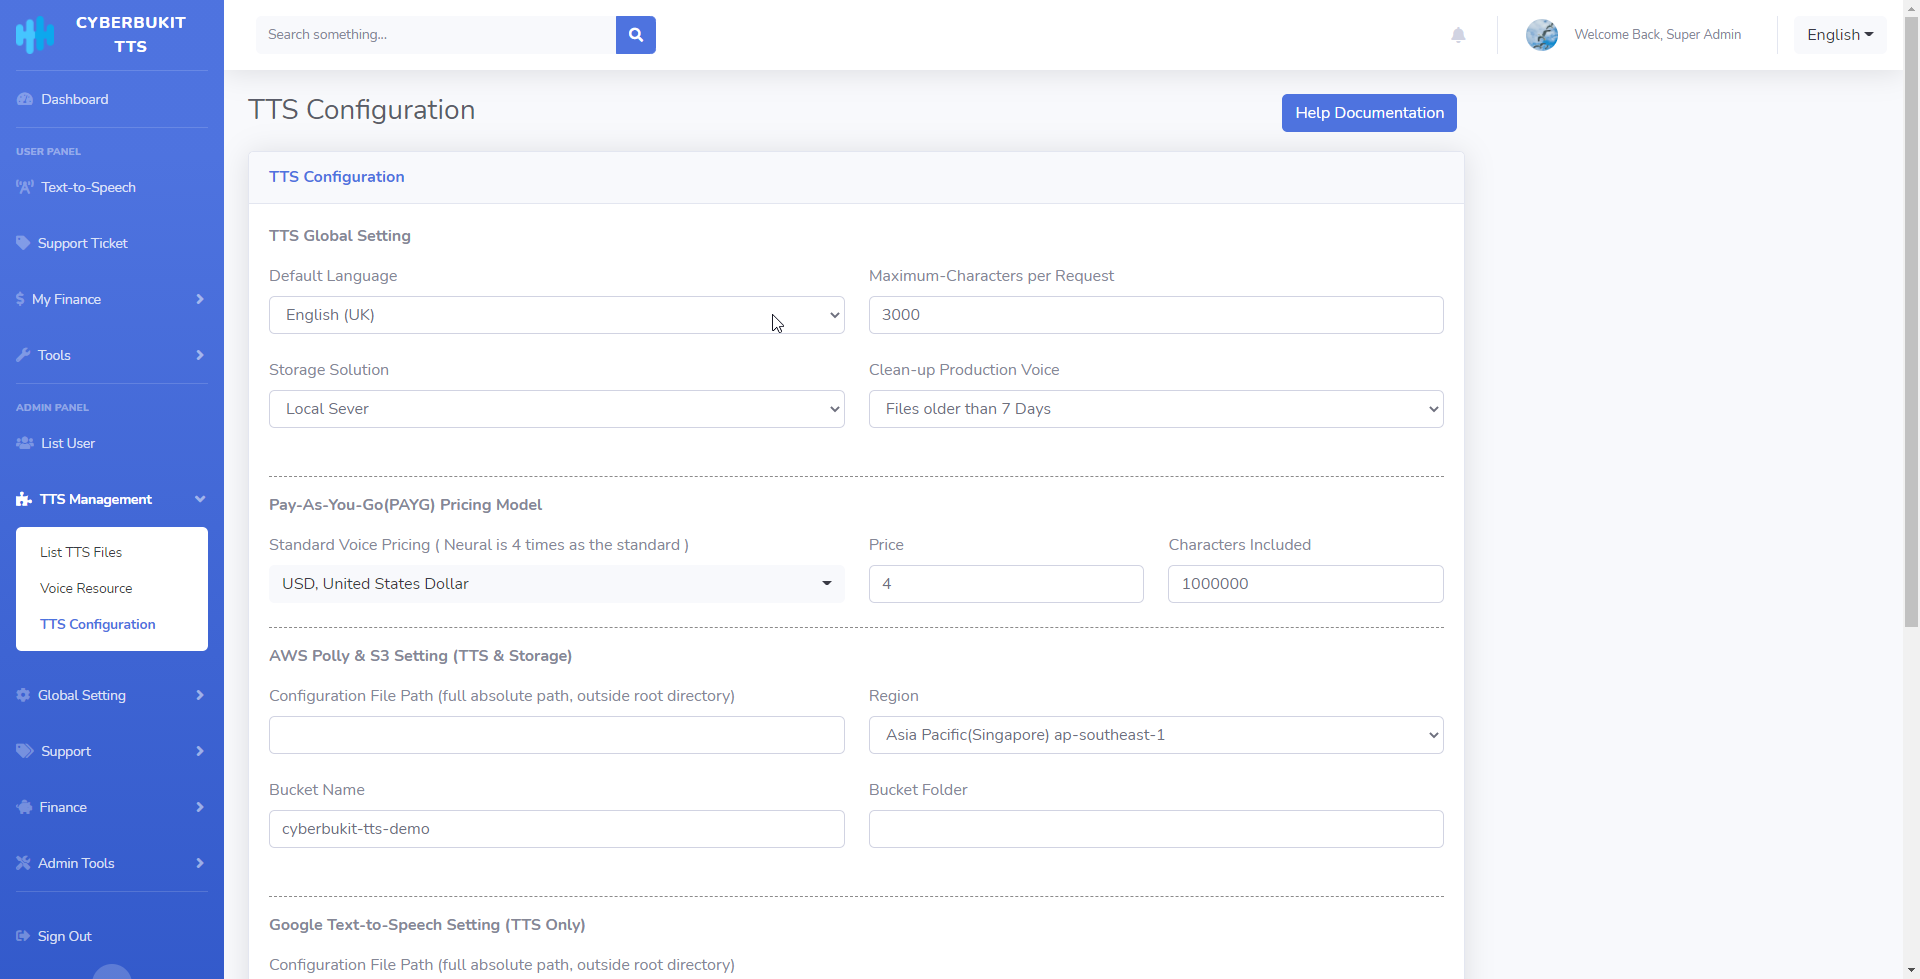Click the search magnifier button
1920x979 pixels.
[x=635, y=35]
